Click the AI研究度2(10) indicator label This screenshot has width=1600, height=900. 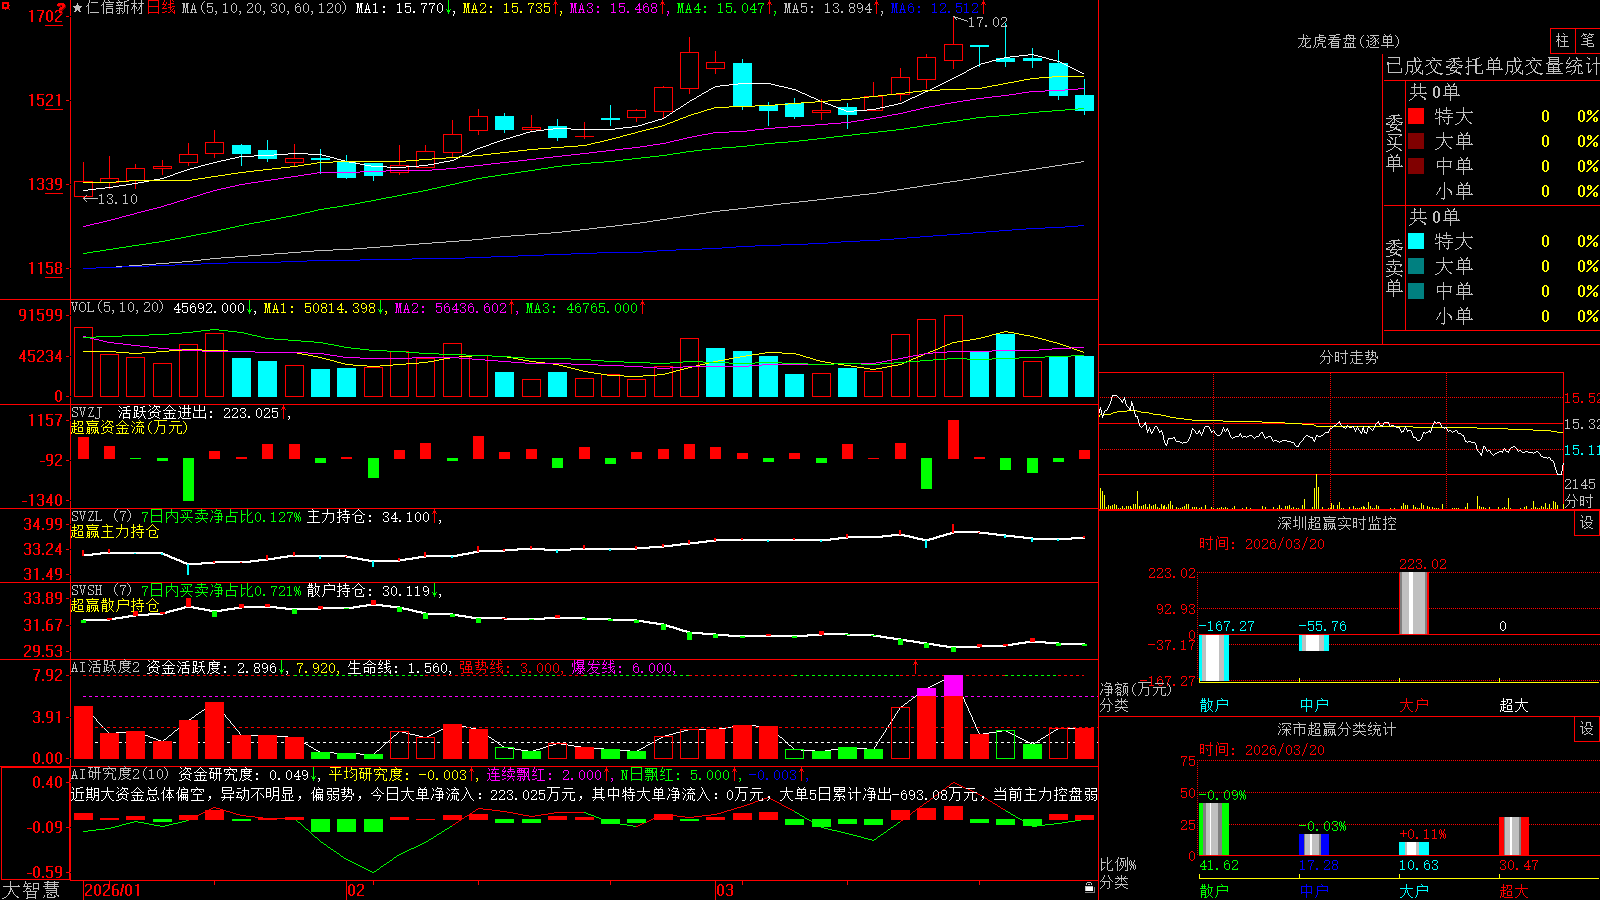120,774
